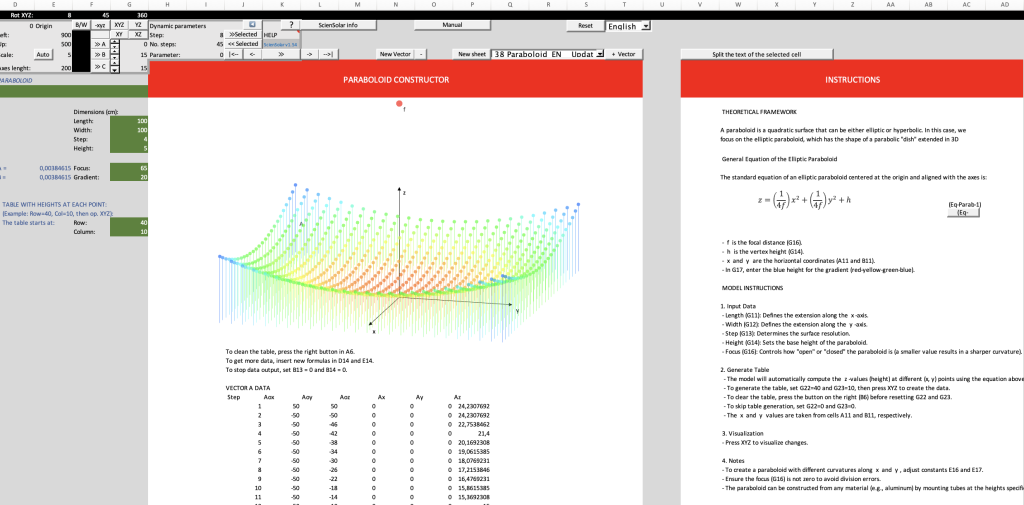Click the question mark help icon
Viewport: 1024px width, 505px height.
click(x=290, y=25)
